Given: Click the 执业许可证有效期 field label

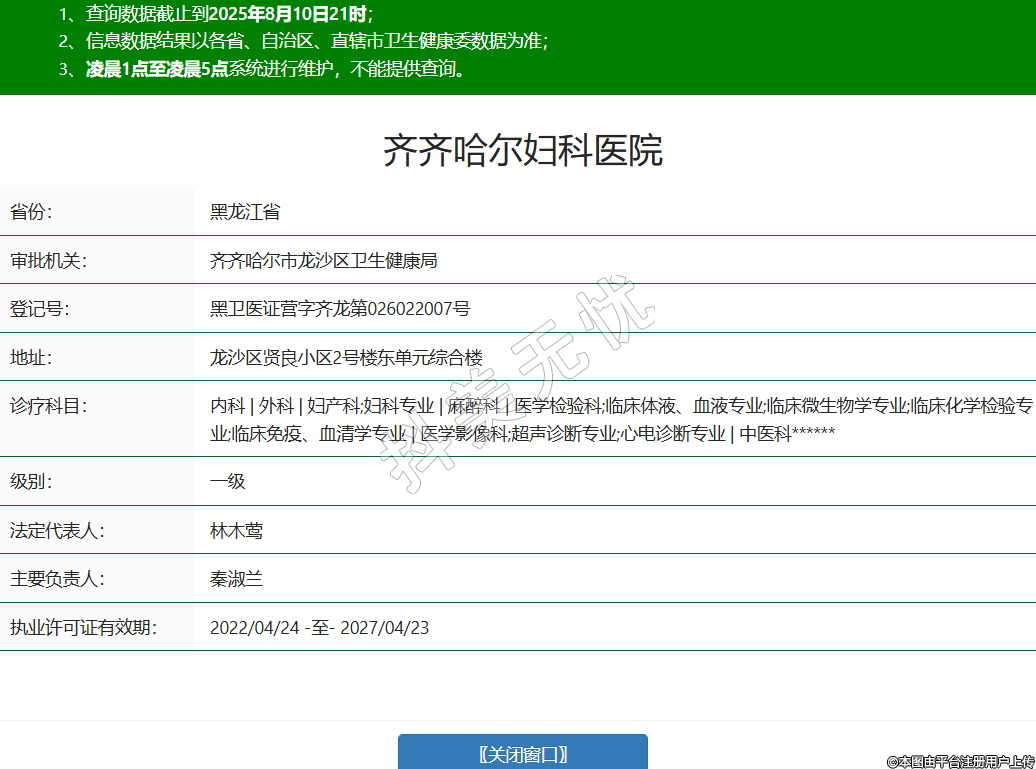Looking at the screenshot, I should tap(84, 628).
